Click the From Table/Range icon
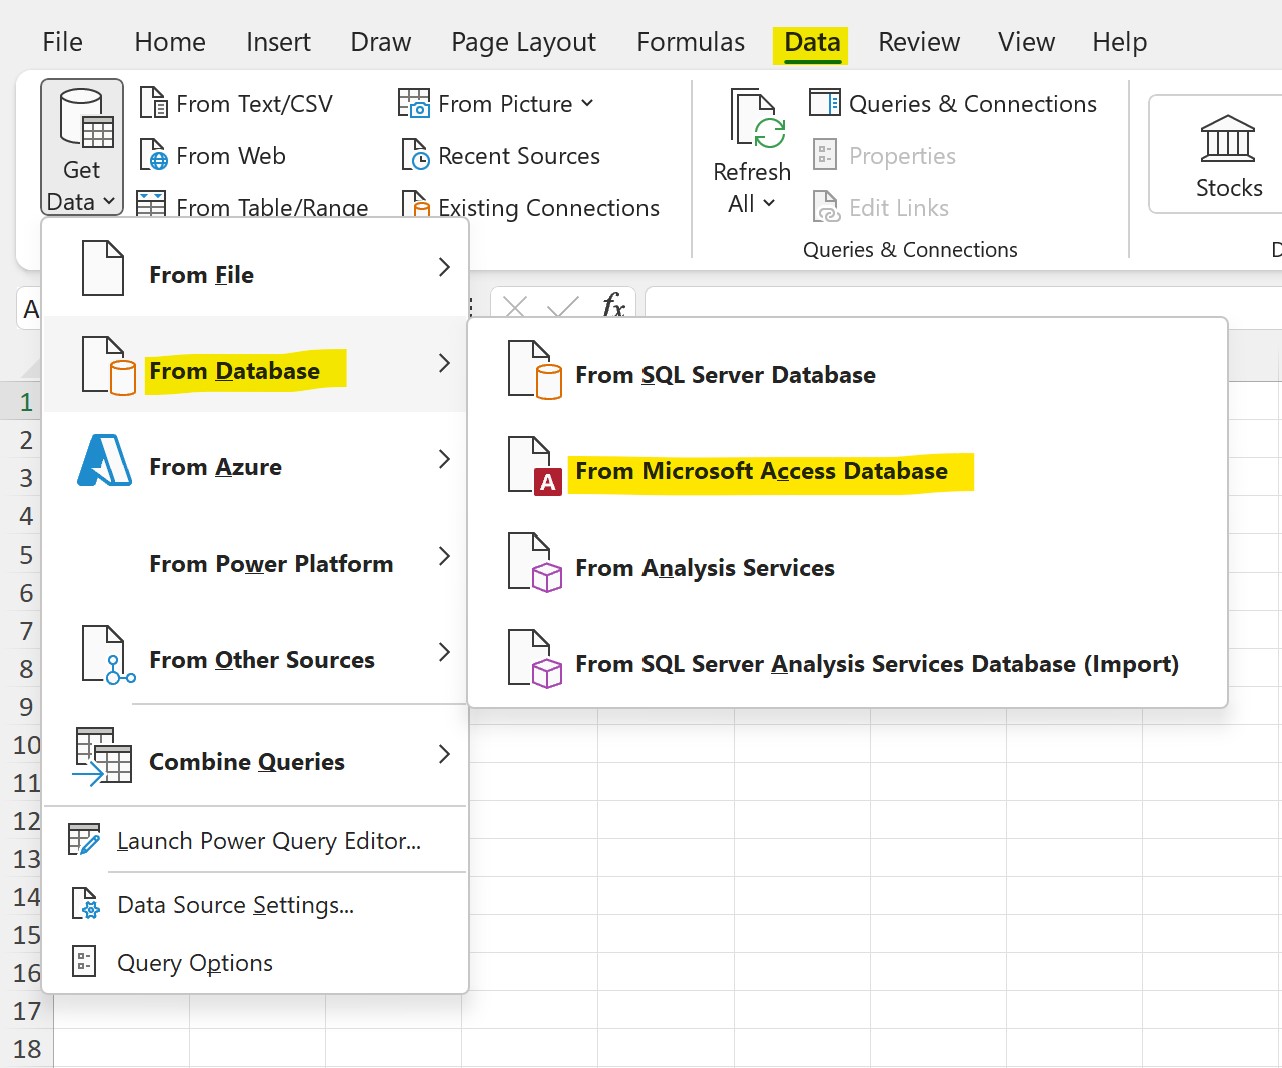This screenshot has width=1282, height=1068. pyautogui.click(x=152, y=205)
